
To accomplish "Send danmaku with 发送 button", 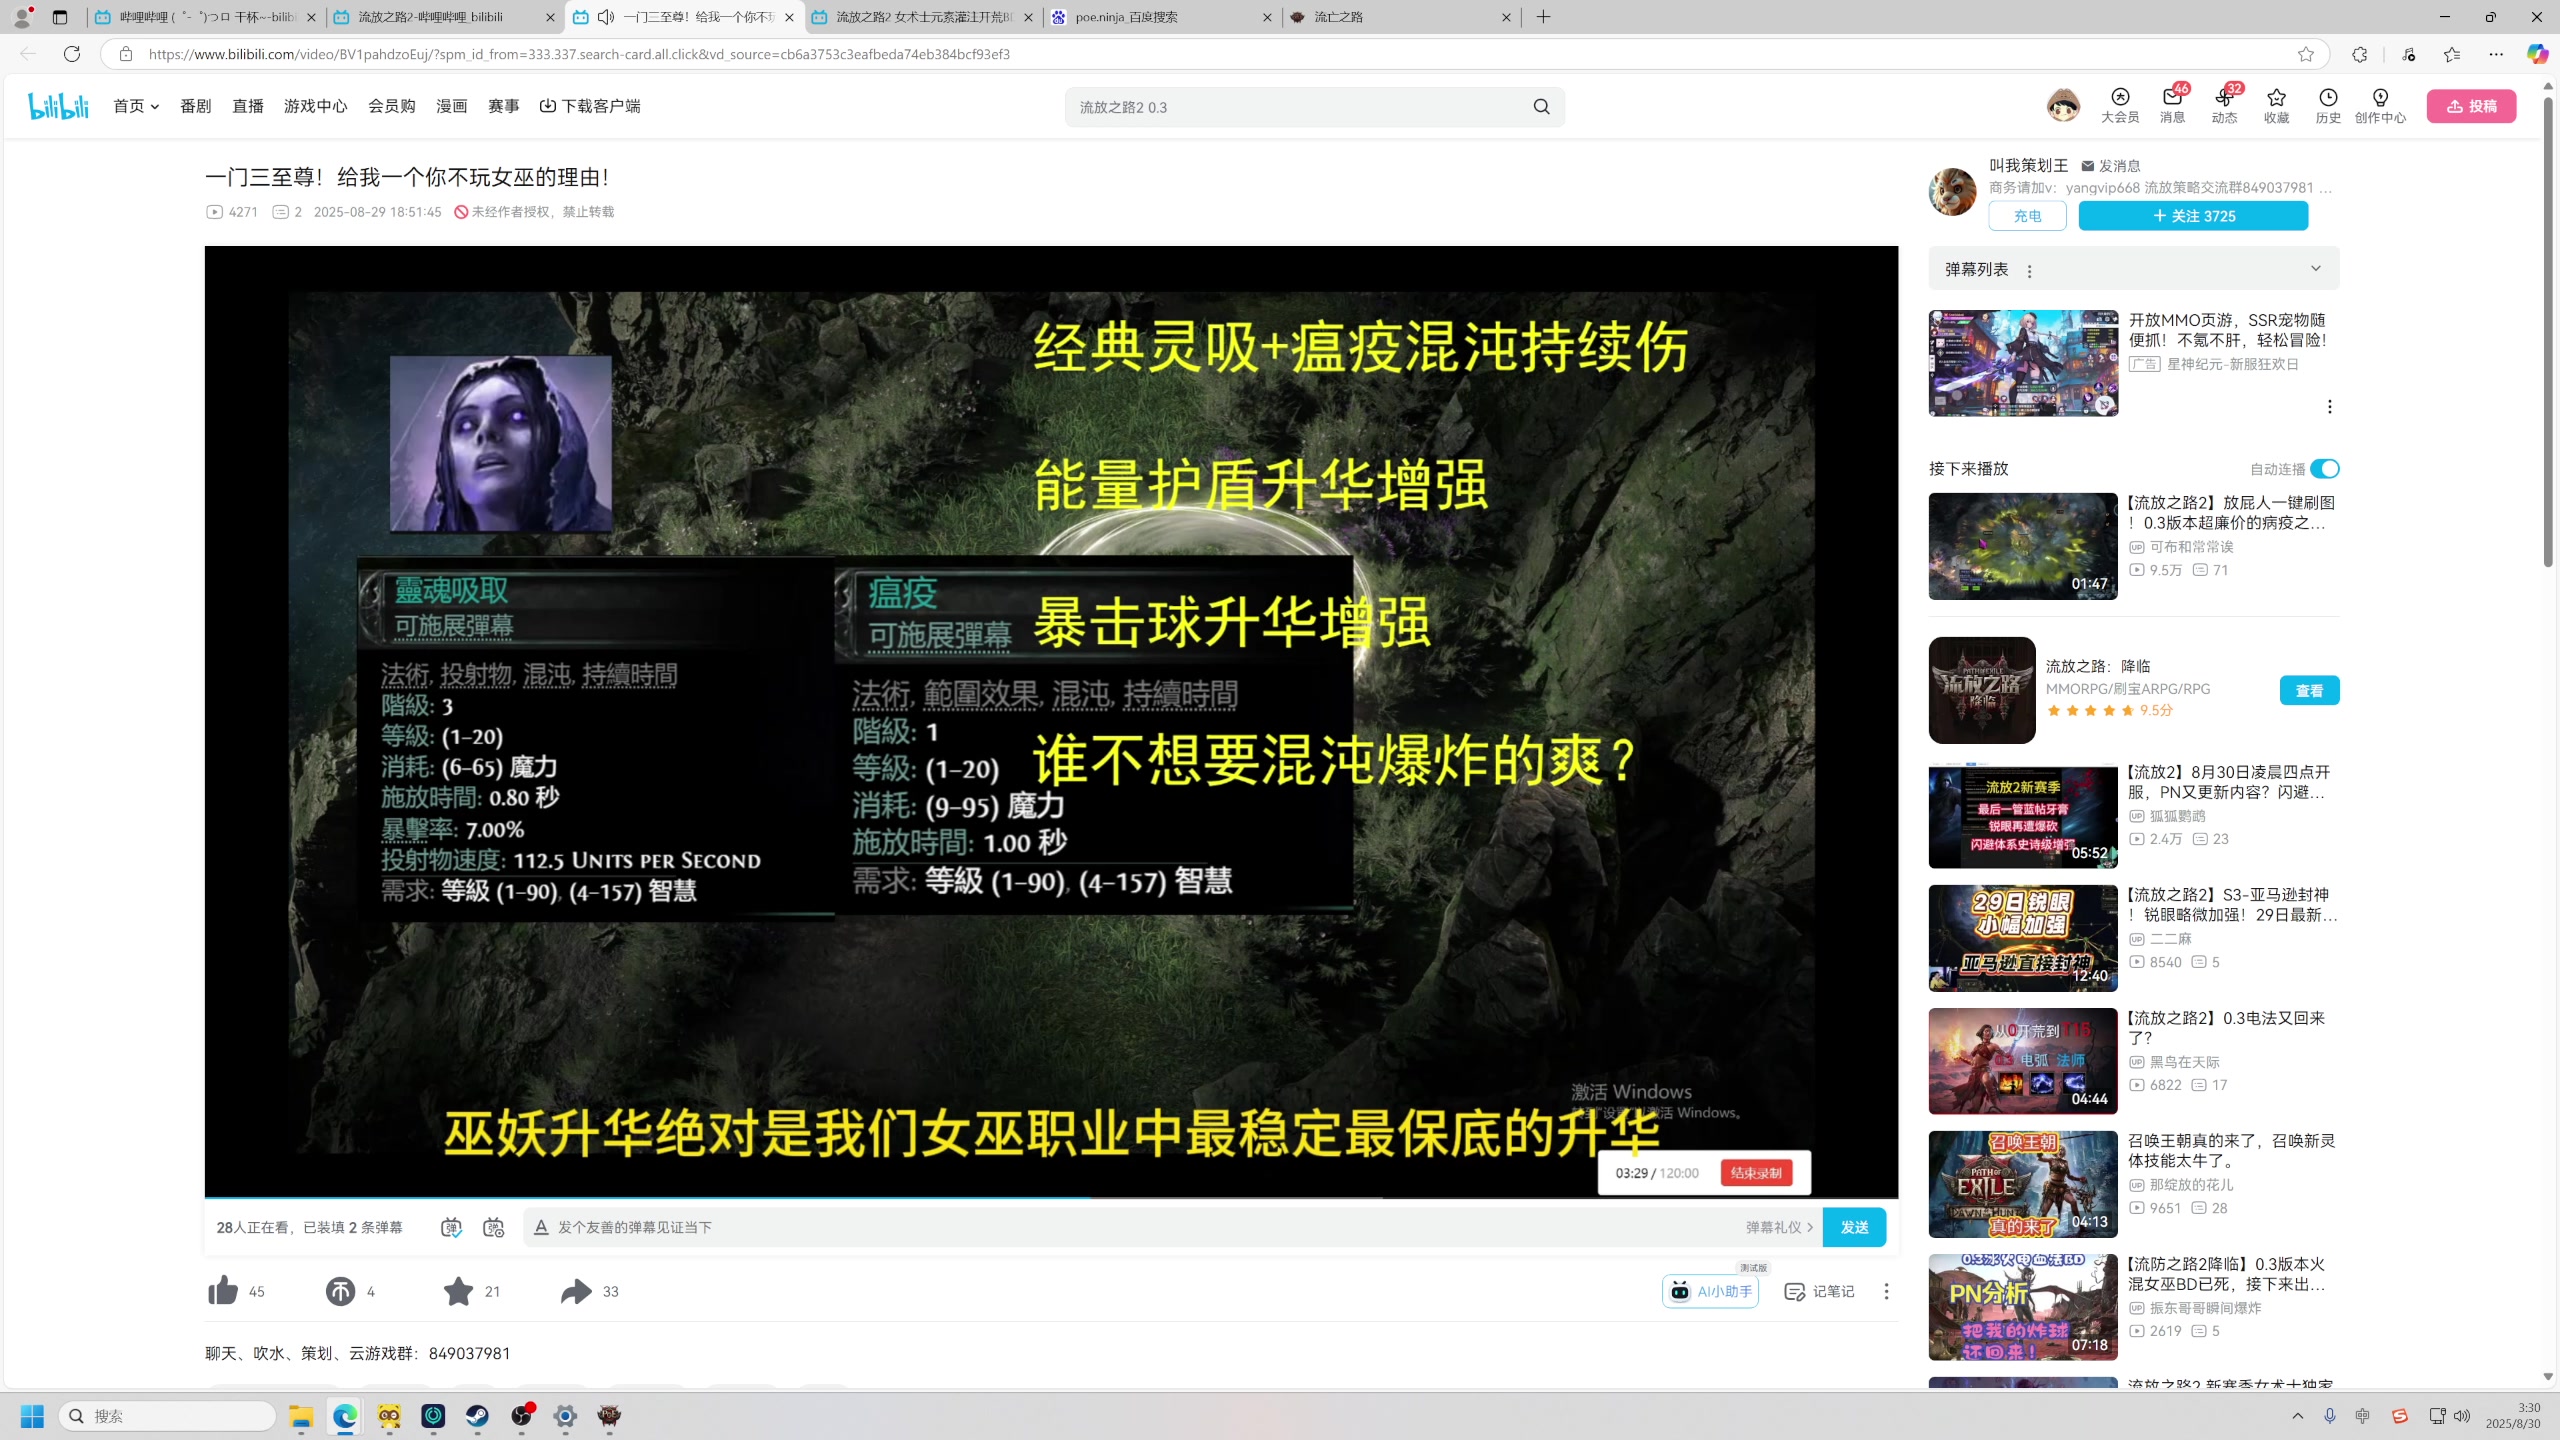I will (1853, 1227).
